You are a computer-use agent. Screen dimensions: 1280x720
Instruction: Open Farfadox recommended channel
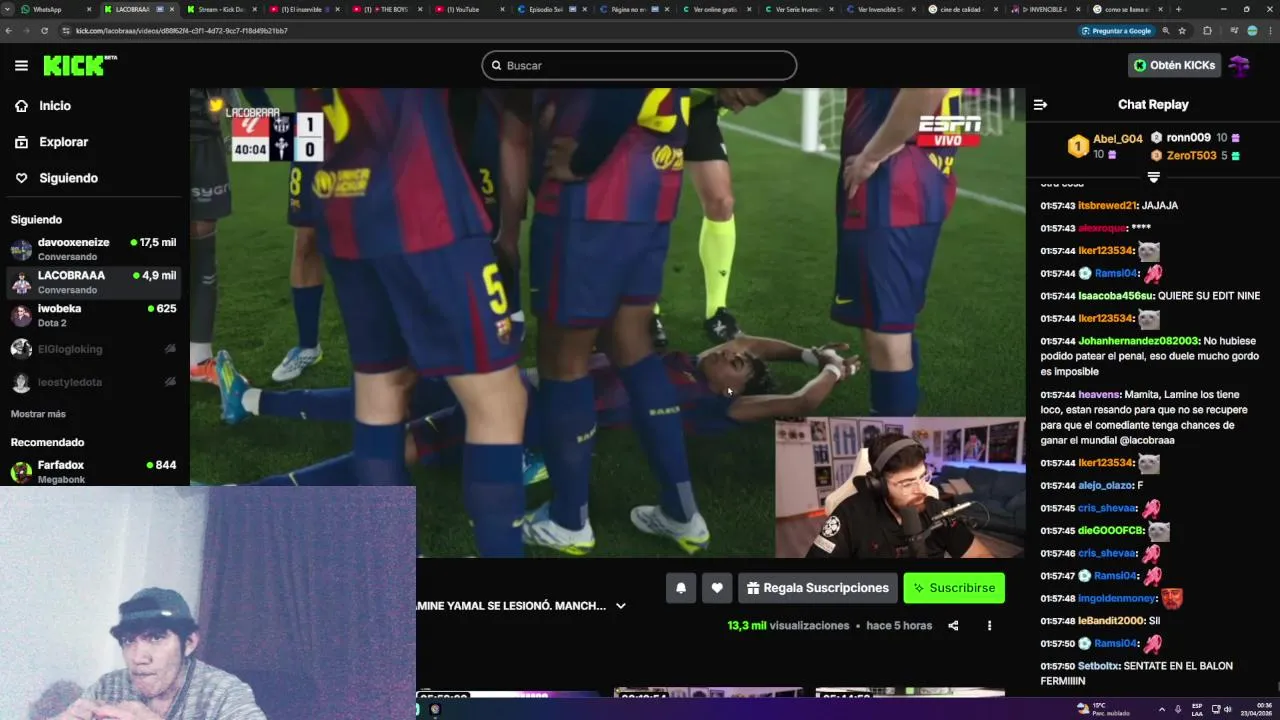(94, 471)
